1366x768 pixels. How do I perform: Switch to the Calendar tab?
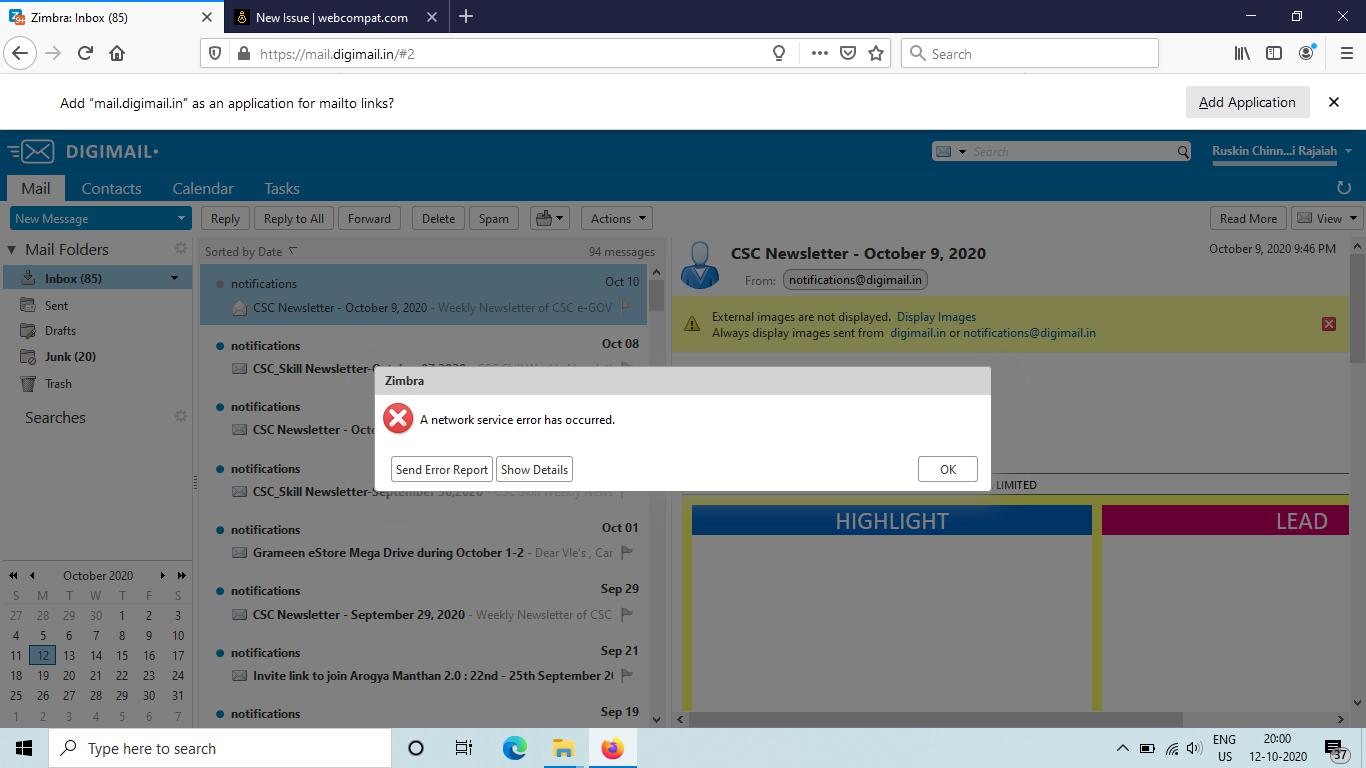pos(202,188)
